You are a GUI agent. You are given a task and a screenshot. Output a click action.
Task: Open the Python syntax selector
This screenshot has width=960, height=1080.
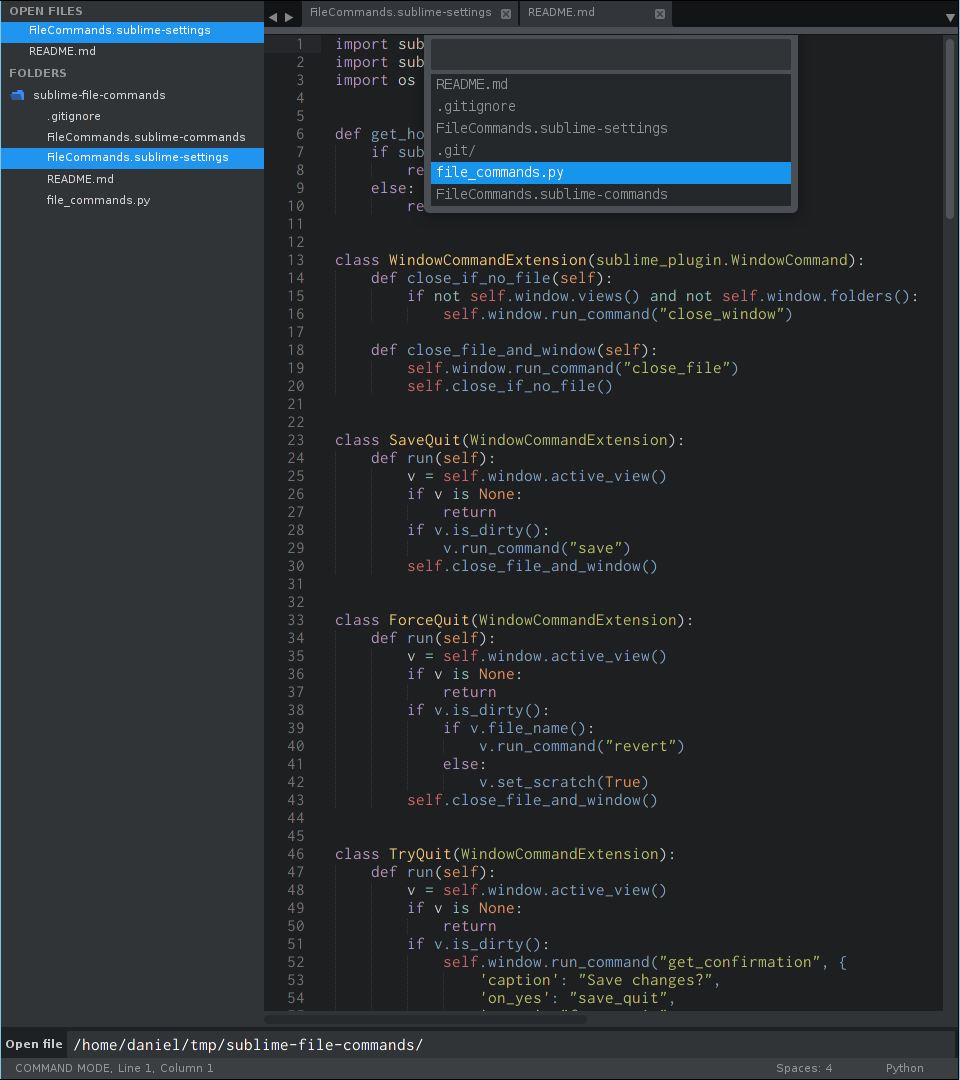904,1068
